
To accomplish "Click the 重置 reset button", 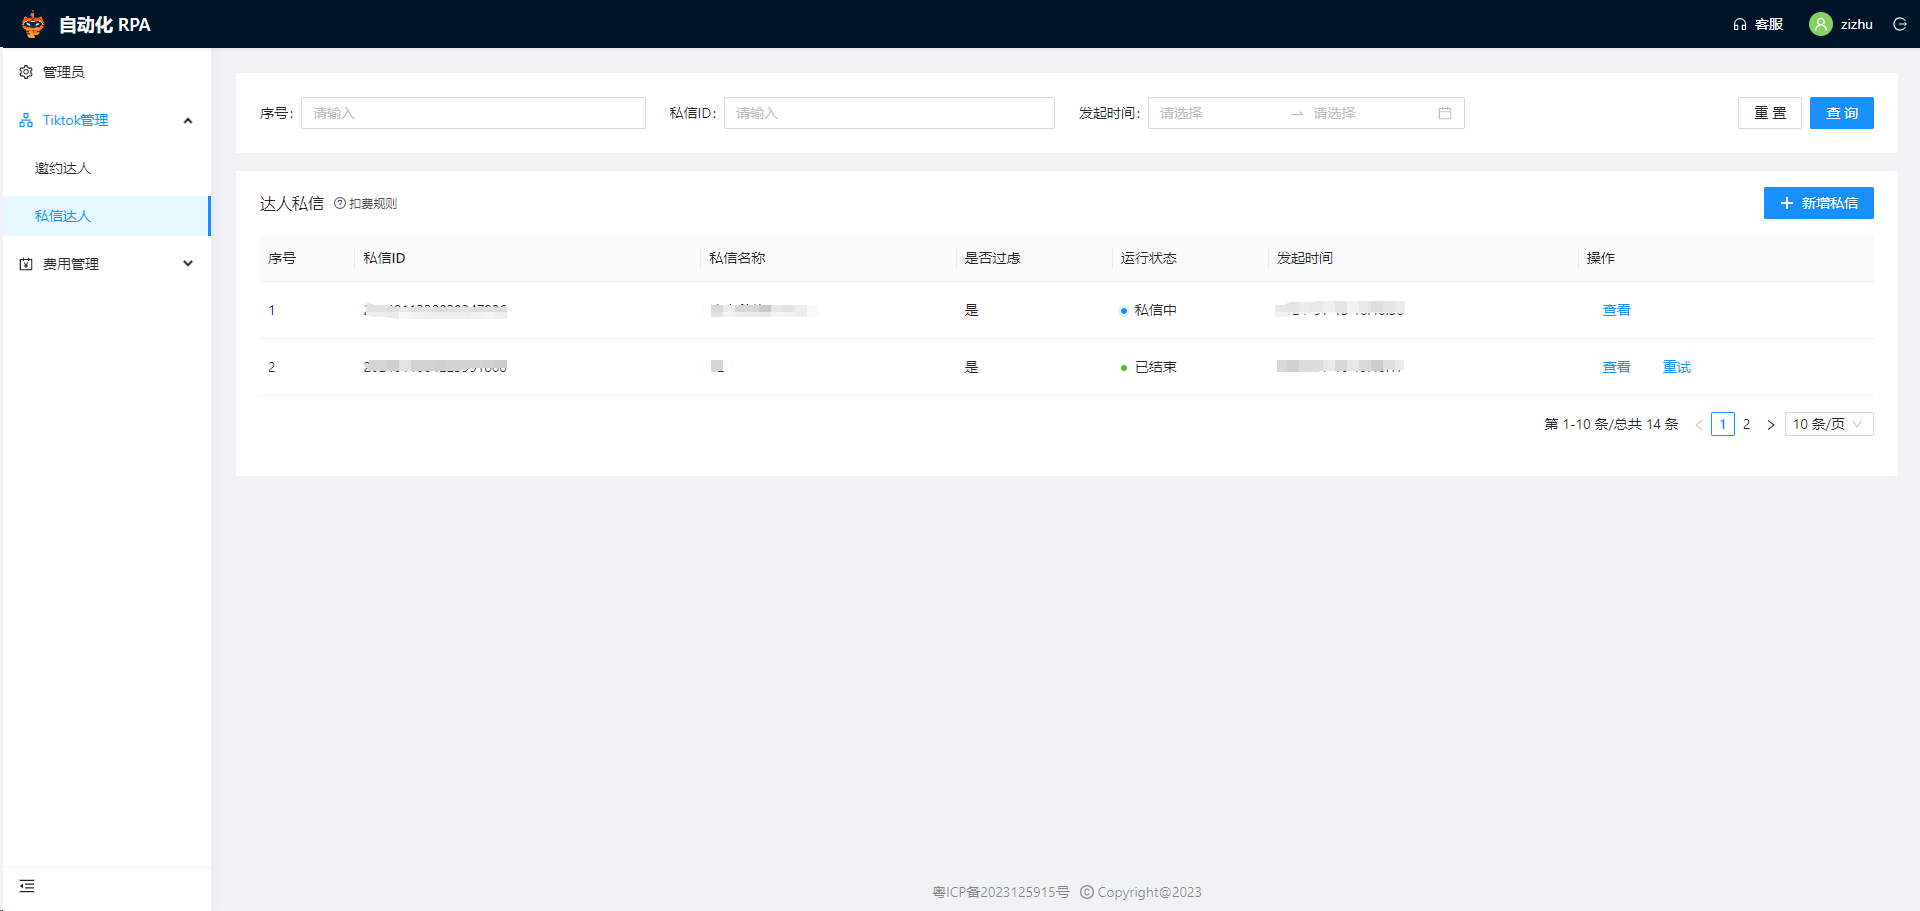I will 1770,113.
